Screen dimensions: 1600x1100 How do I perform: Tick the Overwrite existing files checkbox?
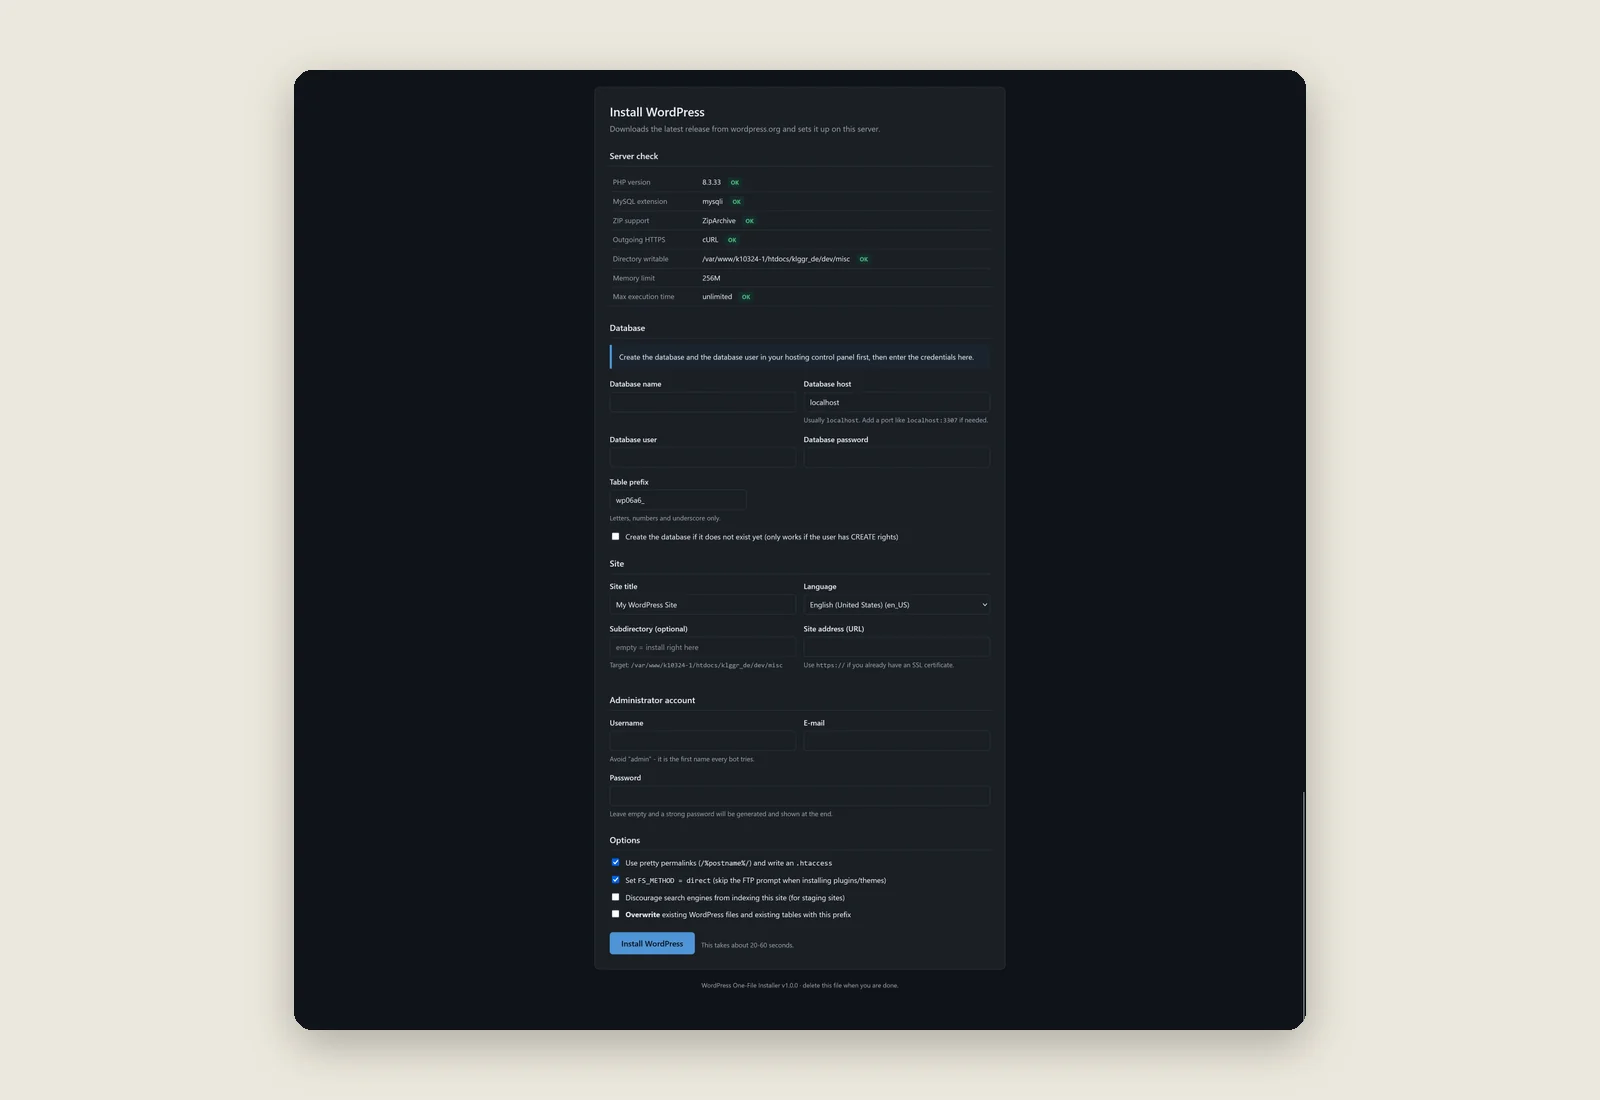pos(615,914)
